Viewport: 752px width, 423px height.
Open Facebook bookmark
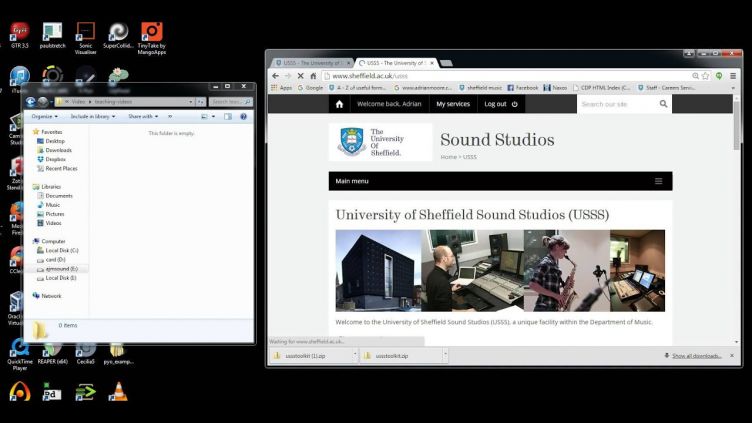click(522, 88)
